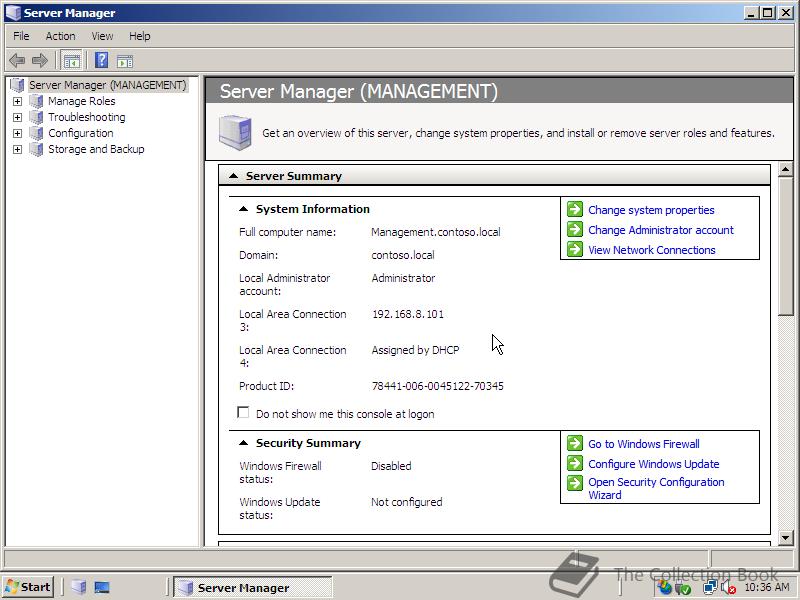Click green arrow icon beside Change system properties
Image resolution: width=800 pixels, height=600 pixels.
tap(575, 209)
